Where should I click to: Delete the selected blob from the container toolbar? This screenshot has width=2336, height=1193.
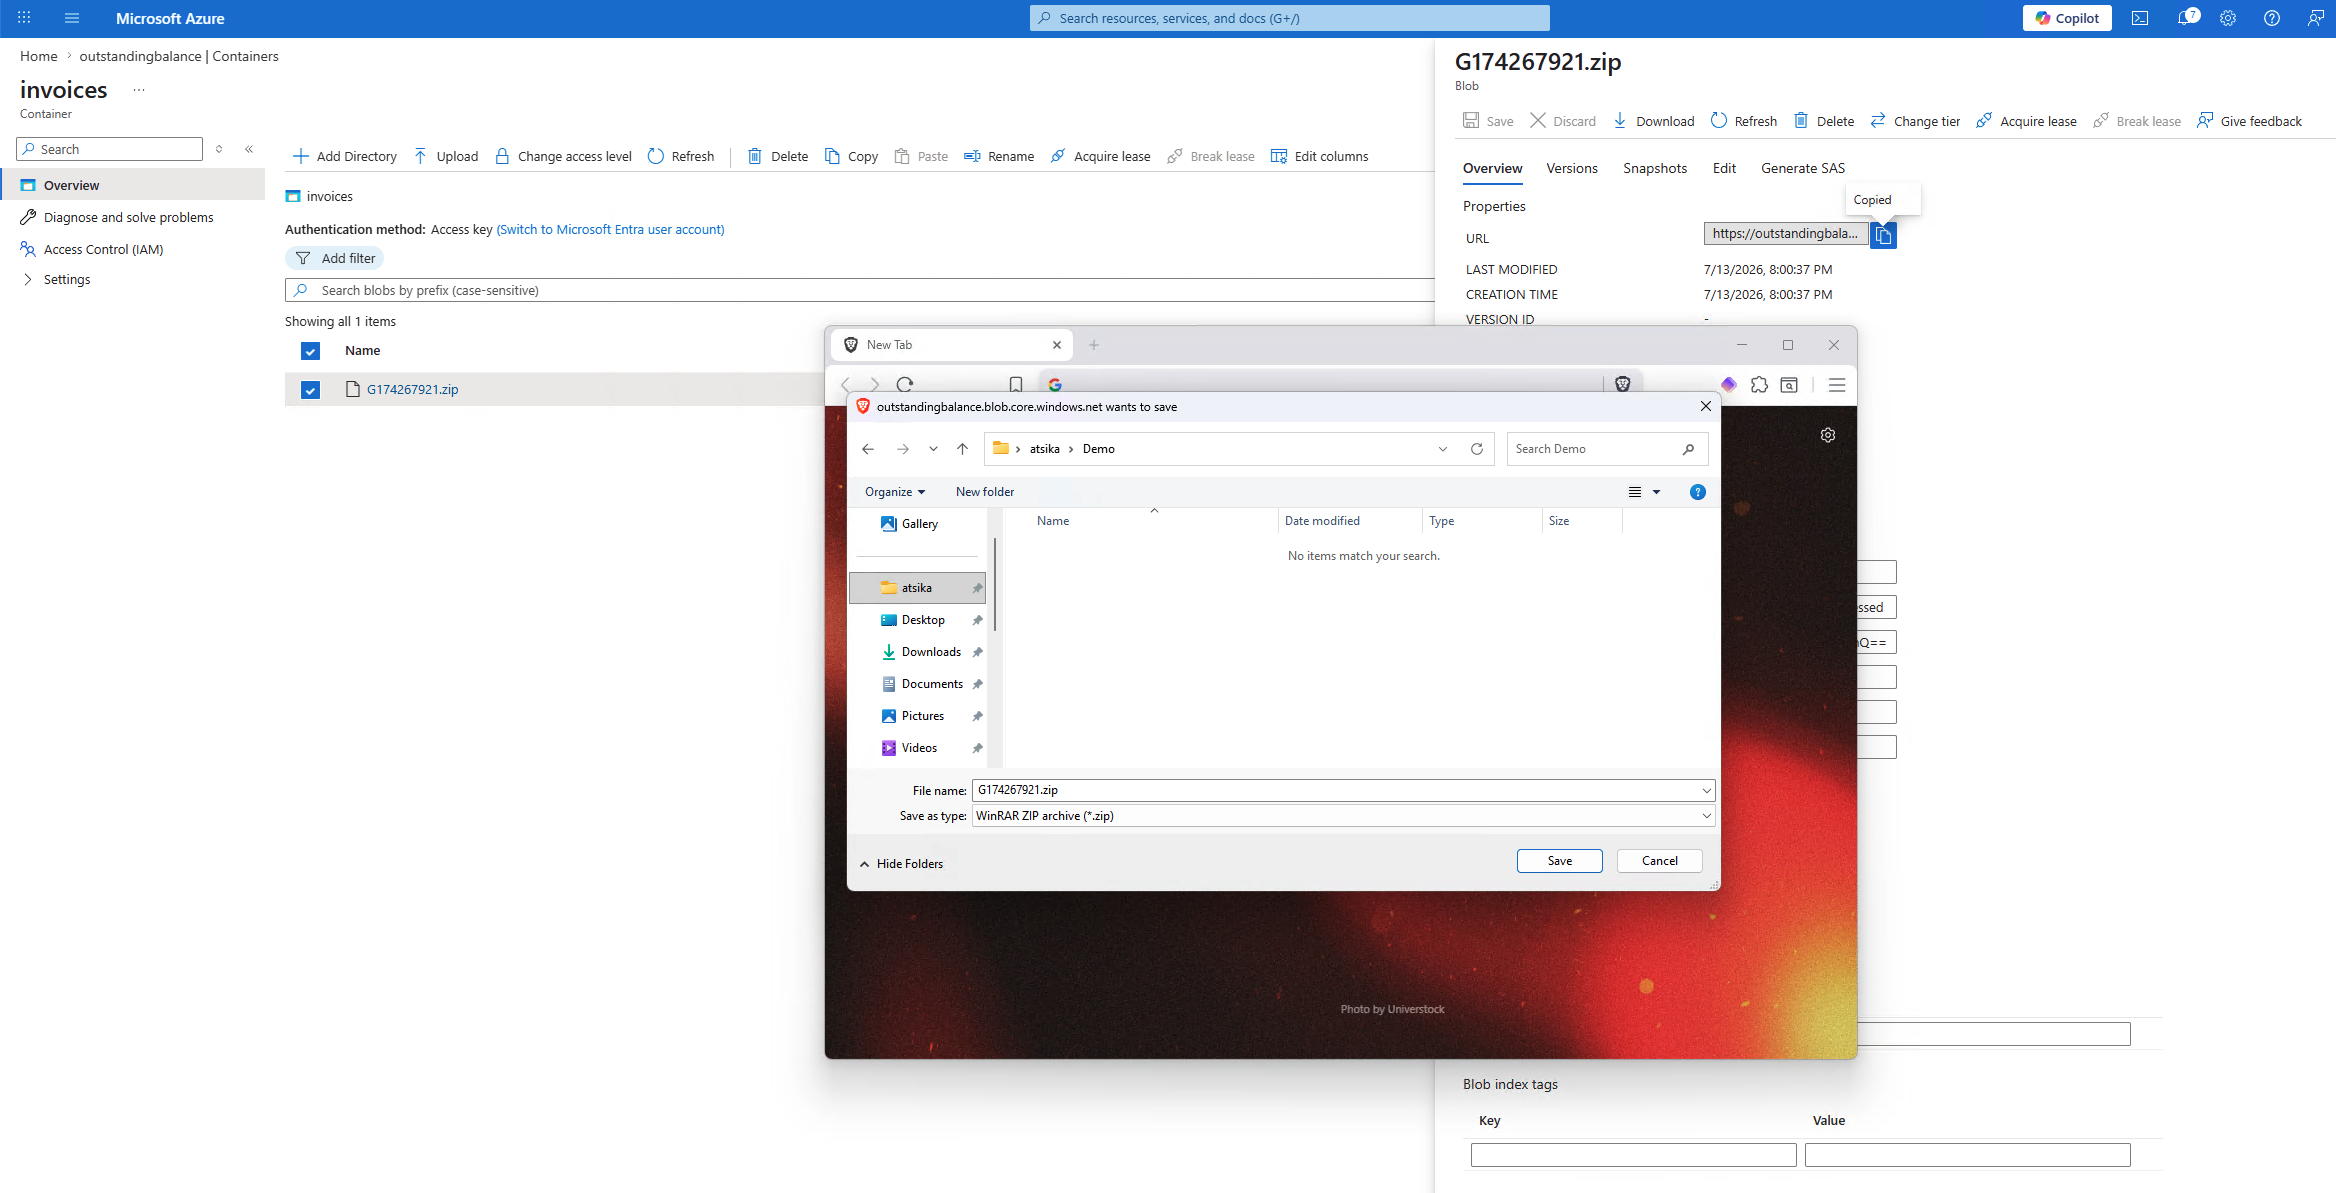click(778, 156)
